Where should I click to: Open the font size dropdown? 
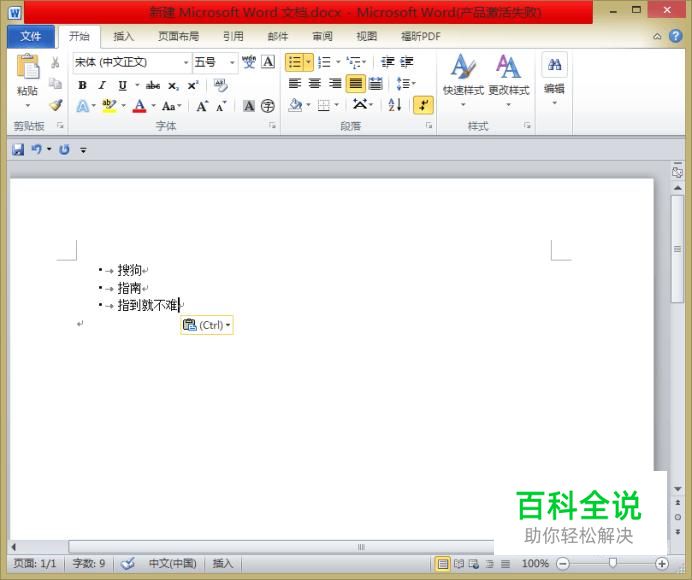pyautogui.click(x=232, y=62)
